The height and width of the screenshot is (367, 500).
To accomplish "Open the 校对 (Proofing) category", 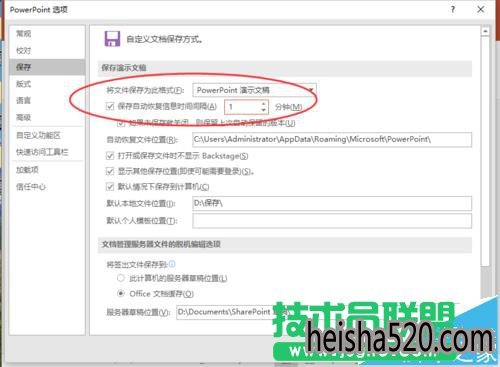I will pyautogui.click(x=23, y=51).
